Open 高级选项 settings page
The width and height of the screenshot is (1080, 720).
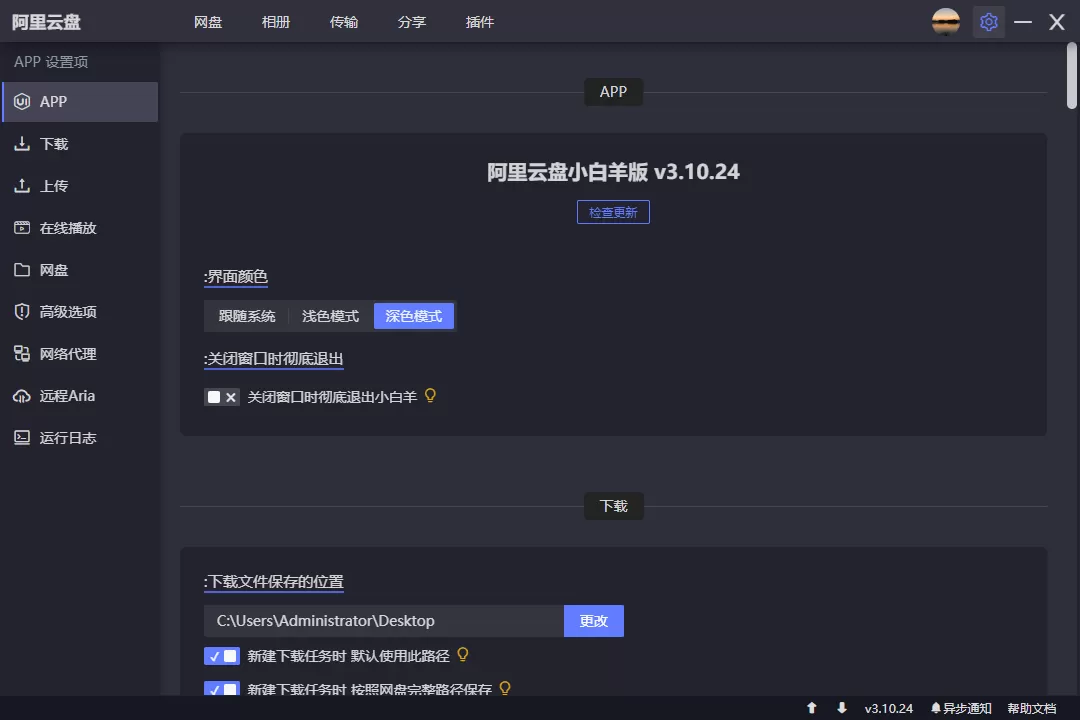pos(67,311)
